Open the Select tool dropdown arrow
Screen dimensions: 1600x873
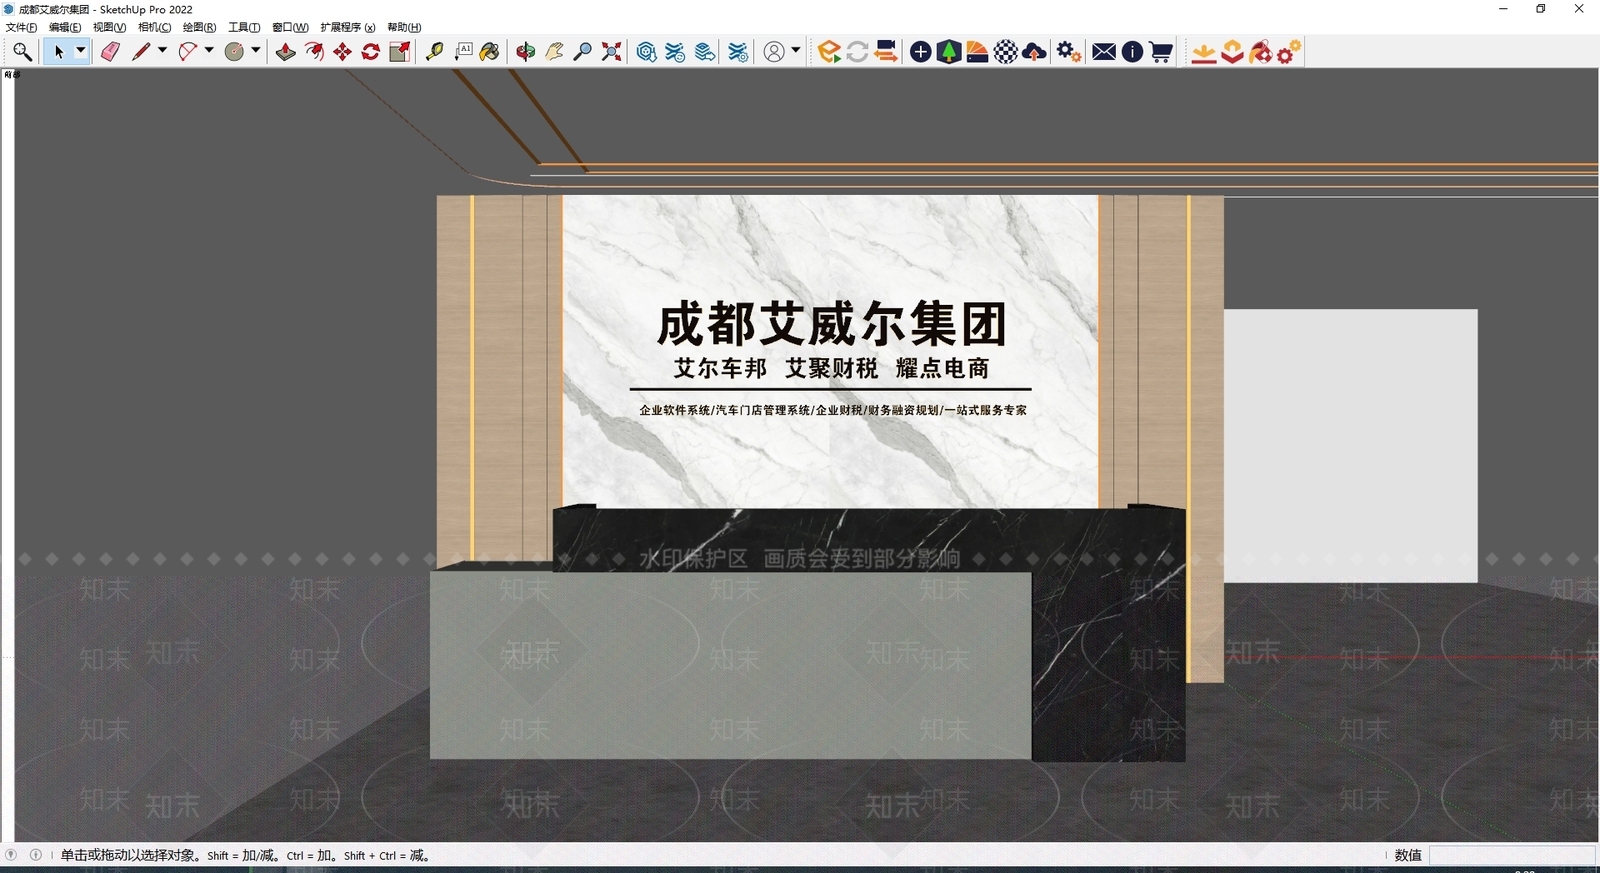click(x=81, y=50)
